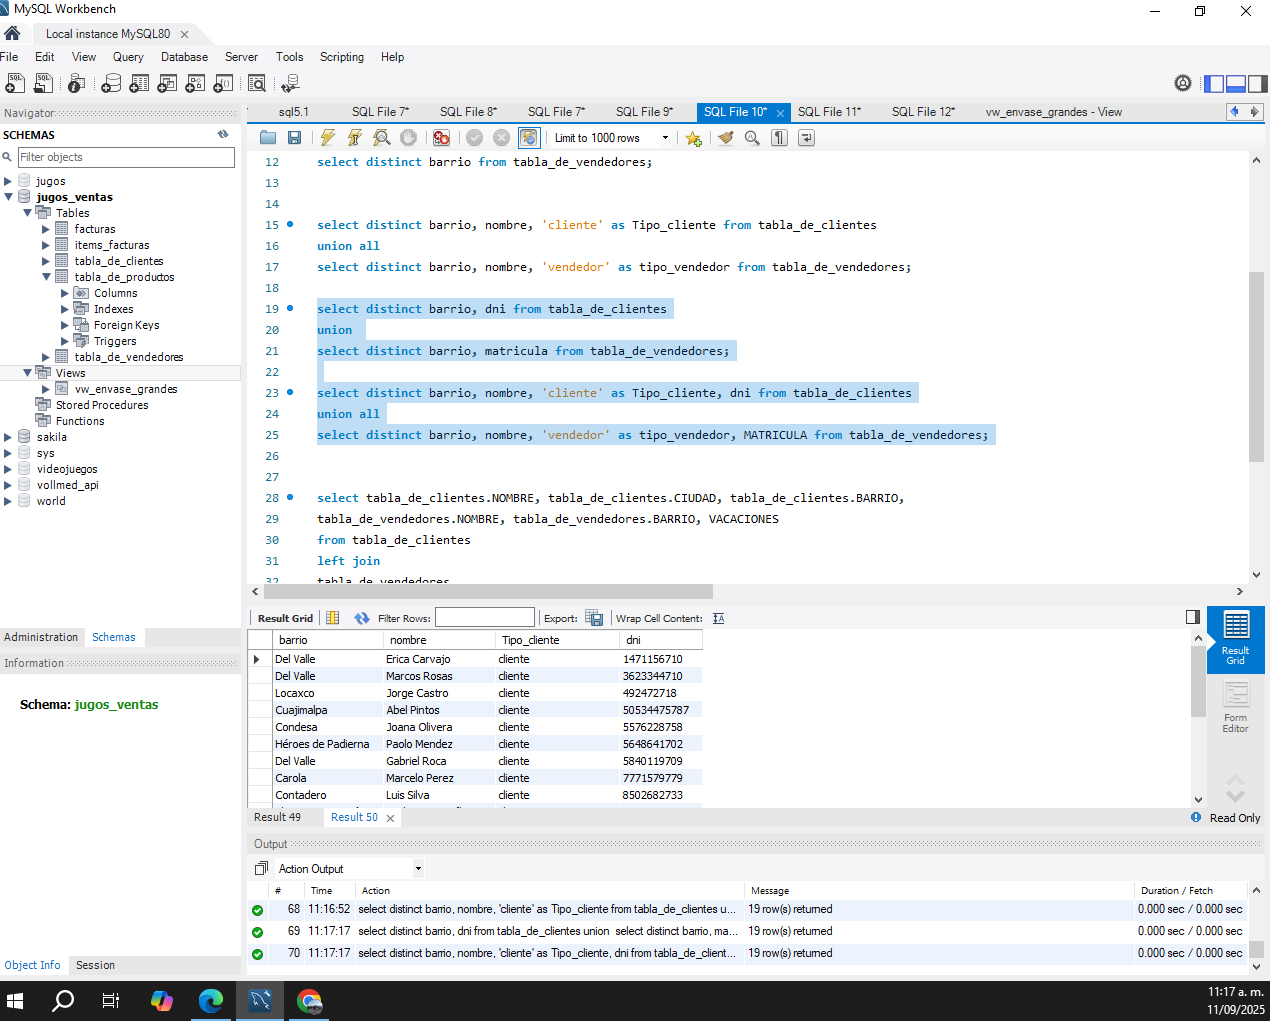
Task: Click the rollback transaction icon
Action: tap(502, 138)
